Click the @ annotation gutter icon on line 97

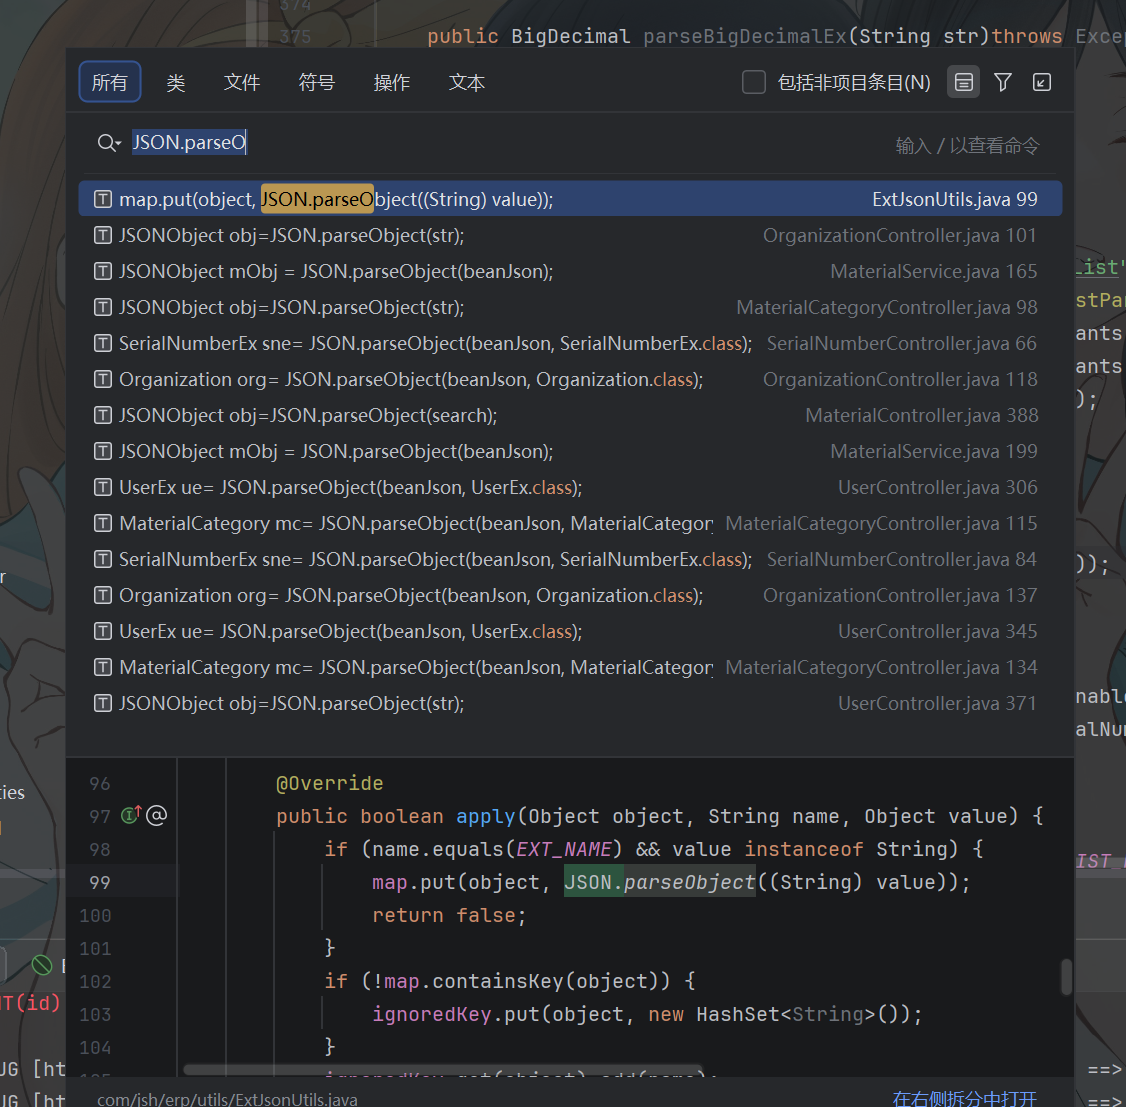tap(157, 815)
